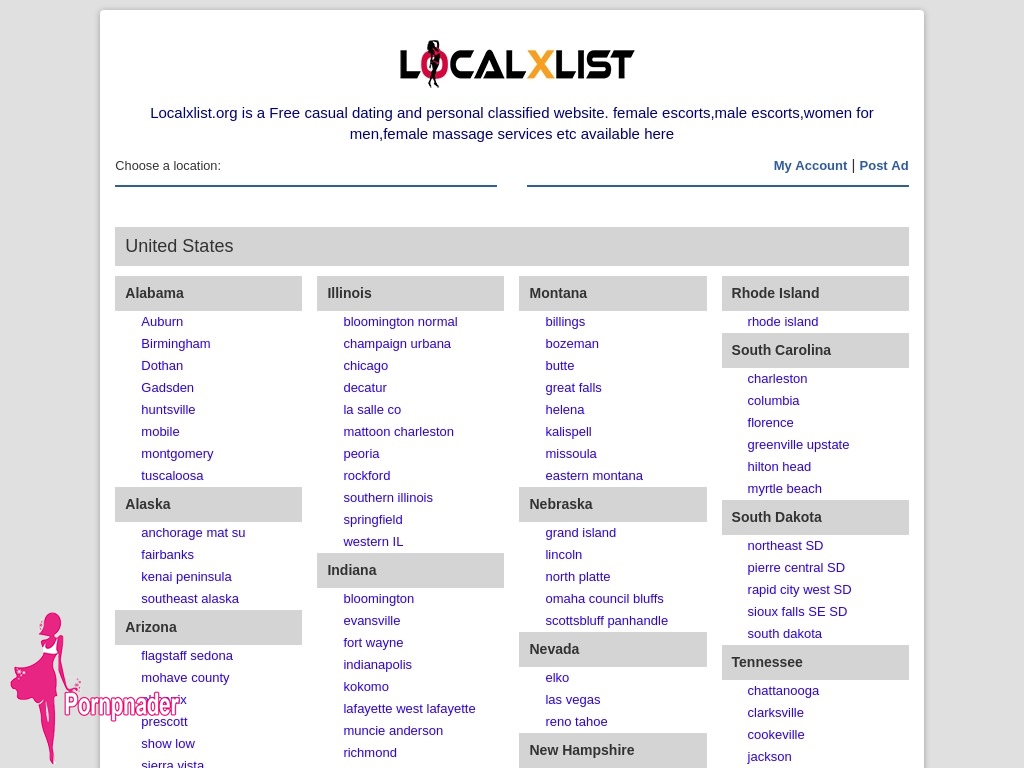Screen dimensions: 1024x768
Task: Select elko under Nevada
Action: tap(557, 678)
